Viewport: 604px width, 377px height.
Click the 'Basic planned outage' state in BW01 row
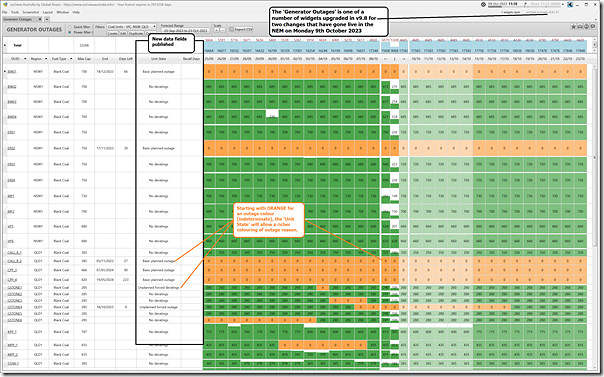pos(158,72)
